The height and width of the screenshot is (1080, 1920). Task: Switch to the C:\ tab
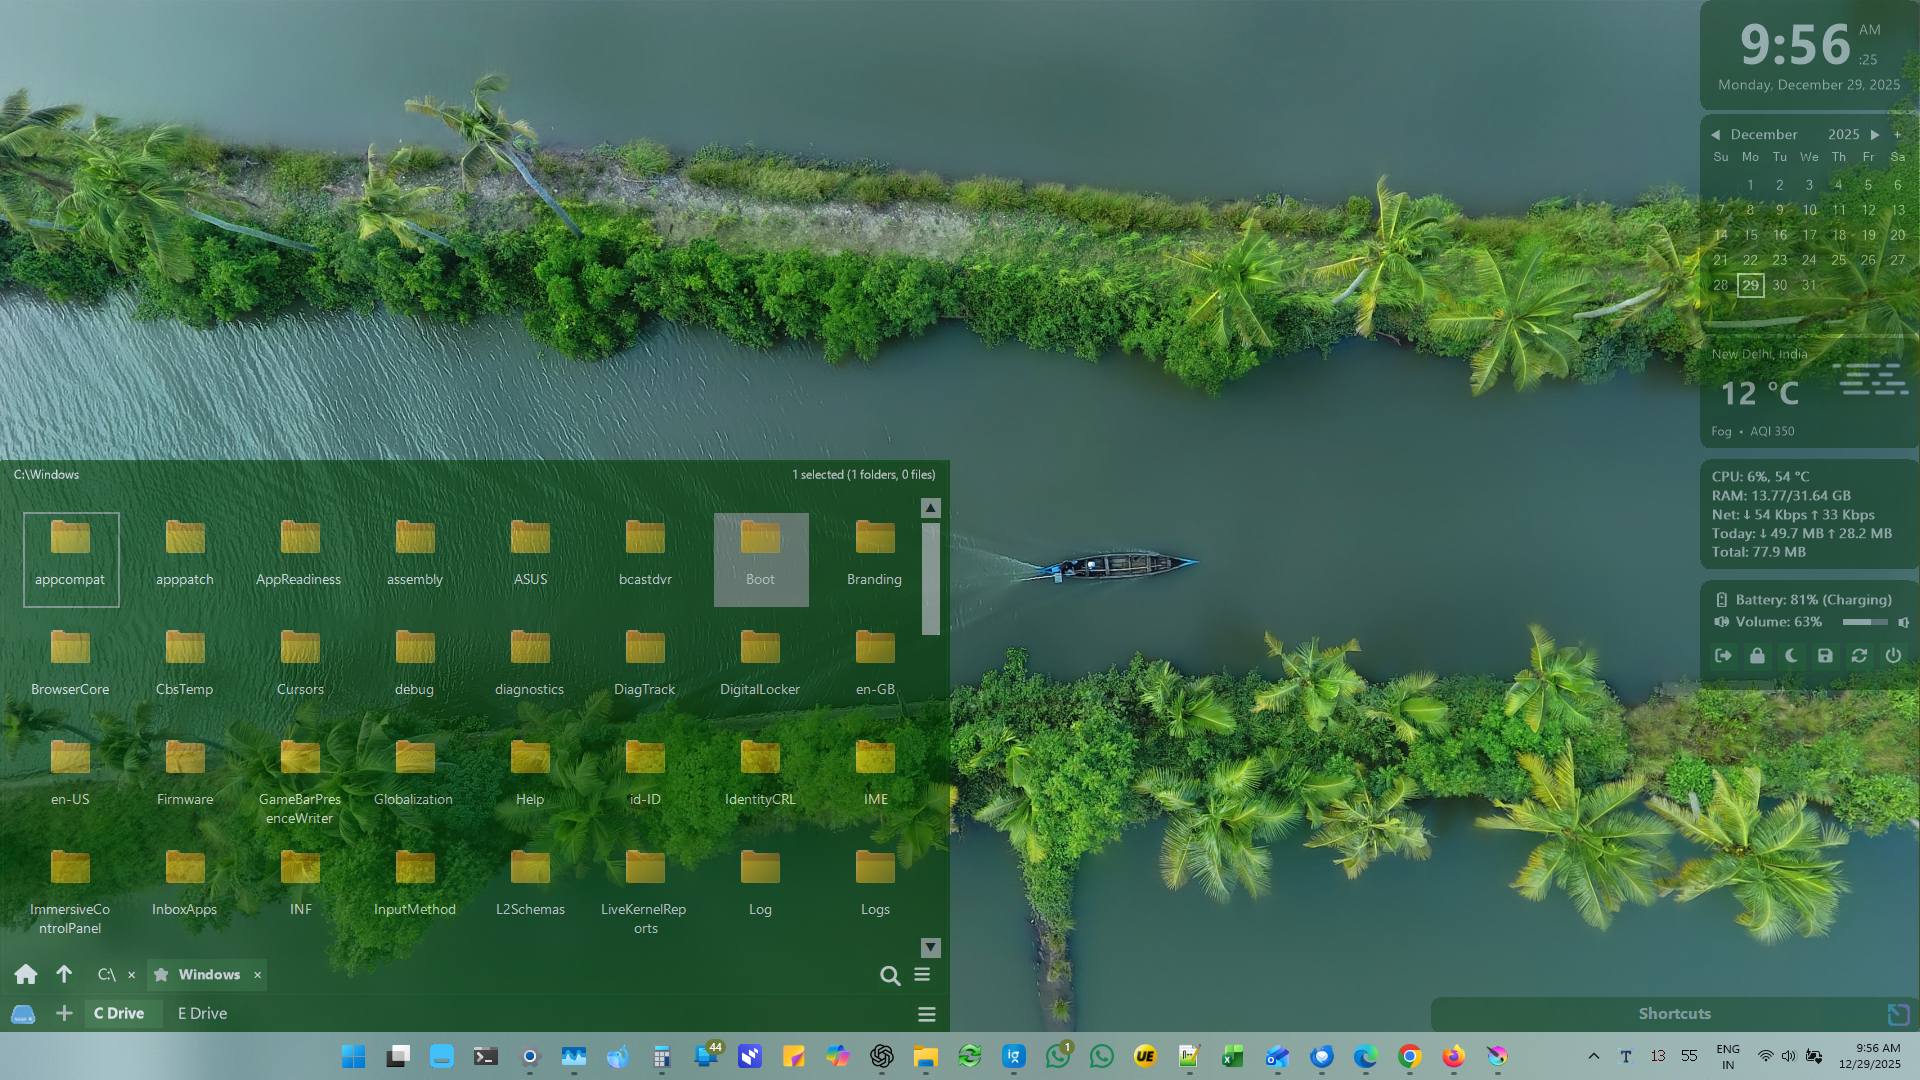click(106, 974)
